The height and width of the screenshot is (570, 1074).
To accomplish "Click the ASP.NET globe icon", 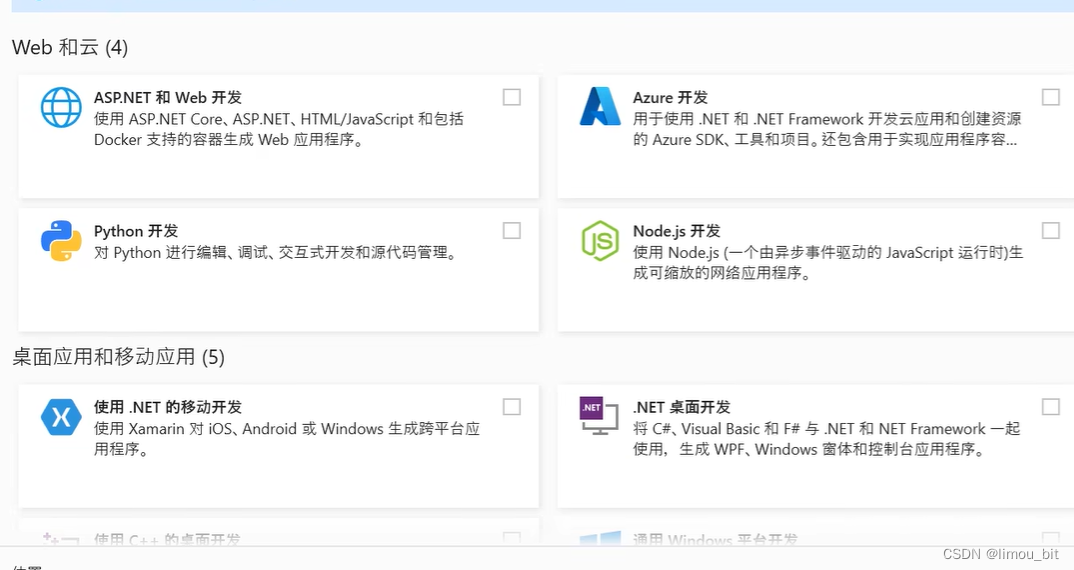I will tap(61, 107).
